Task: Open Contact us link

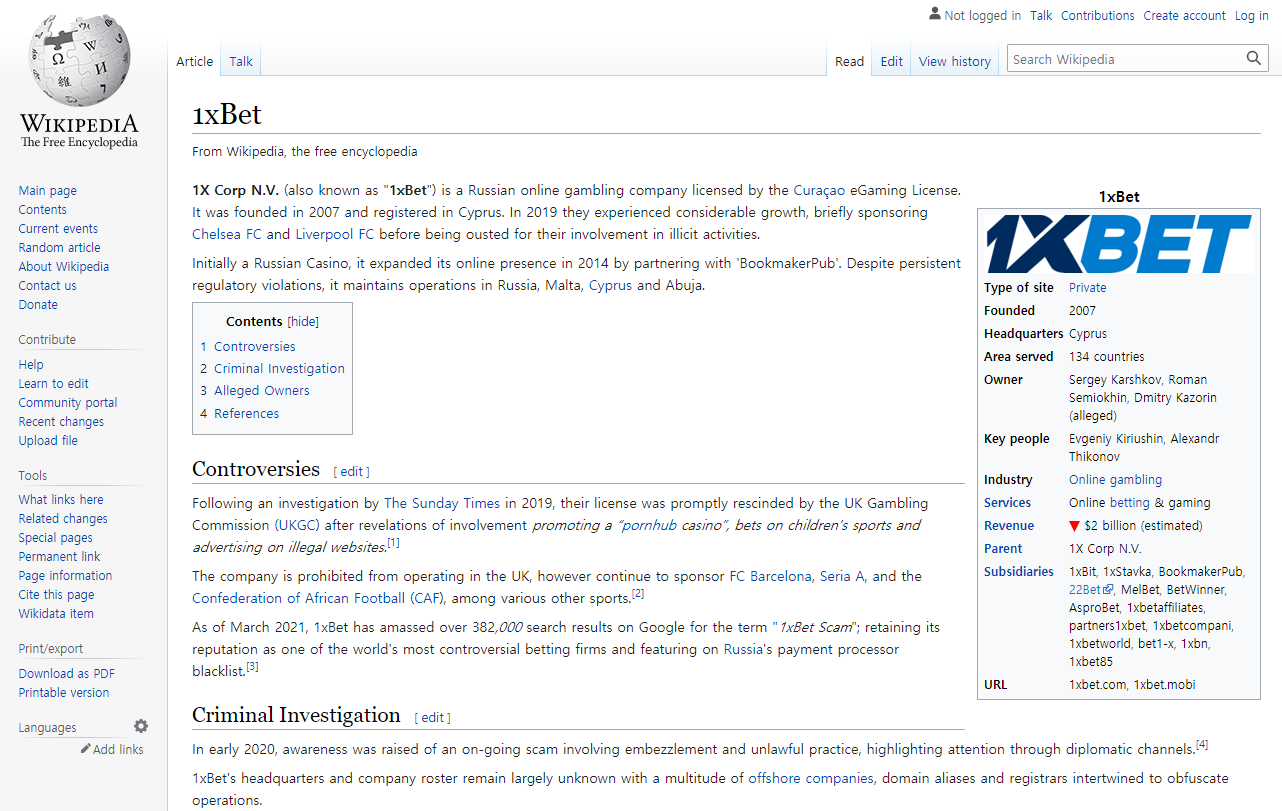Action: point(47,286)
